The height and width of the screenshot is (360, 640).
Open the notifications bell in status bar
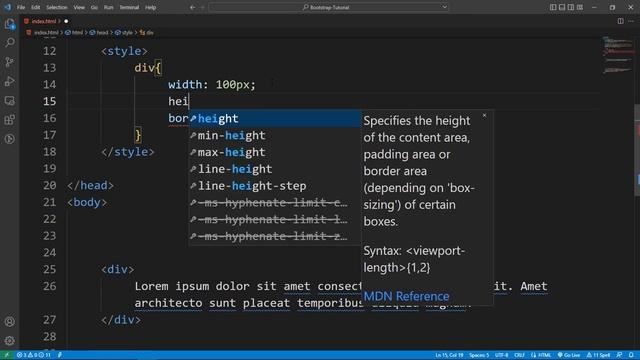(x=631, y=355)
